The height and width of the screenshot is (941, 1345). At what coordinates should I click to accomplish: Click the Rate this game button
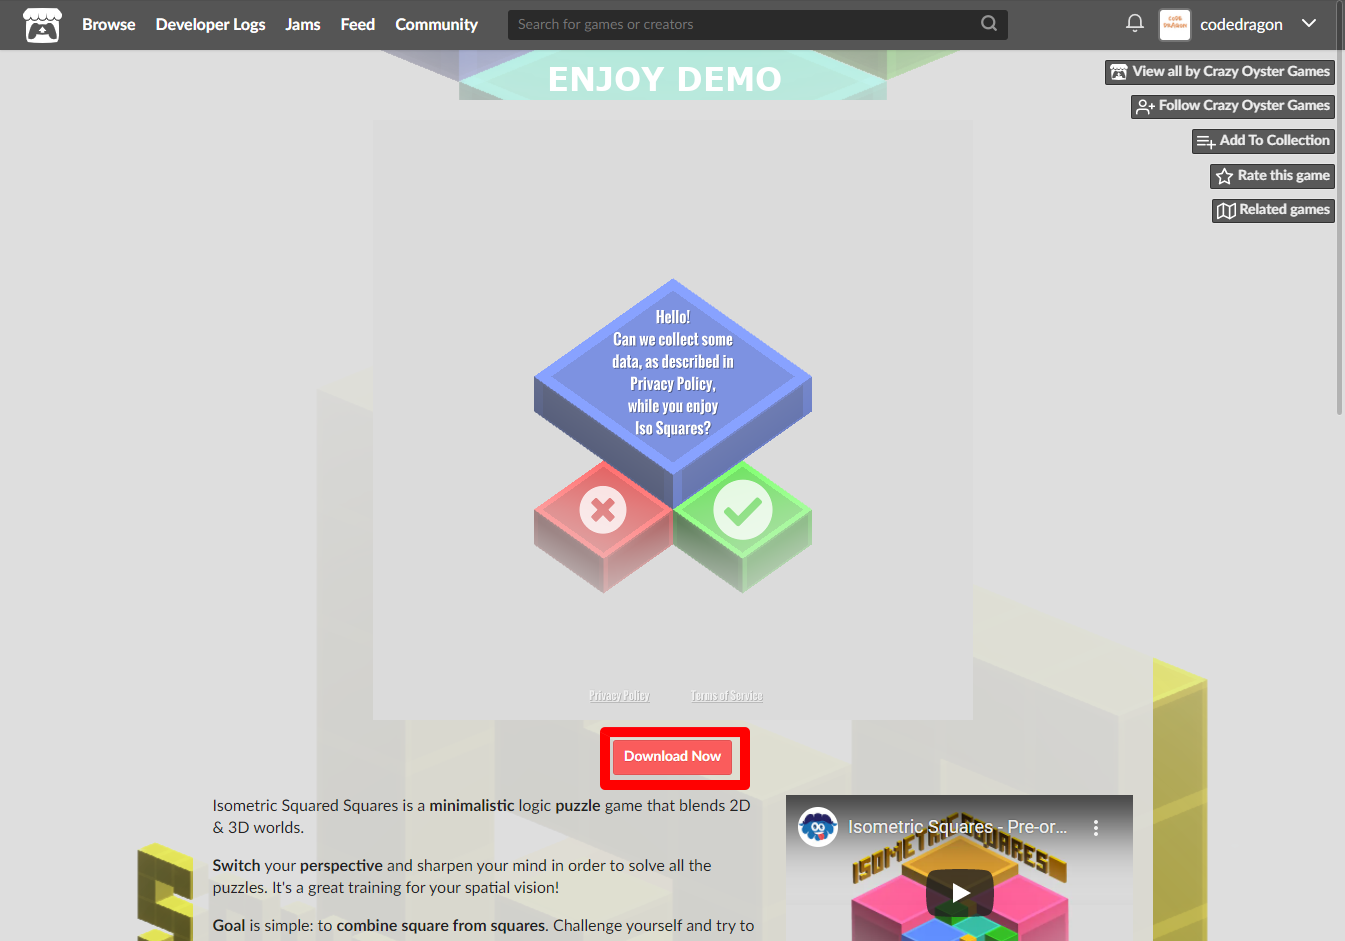click(x=1272, y=176)
